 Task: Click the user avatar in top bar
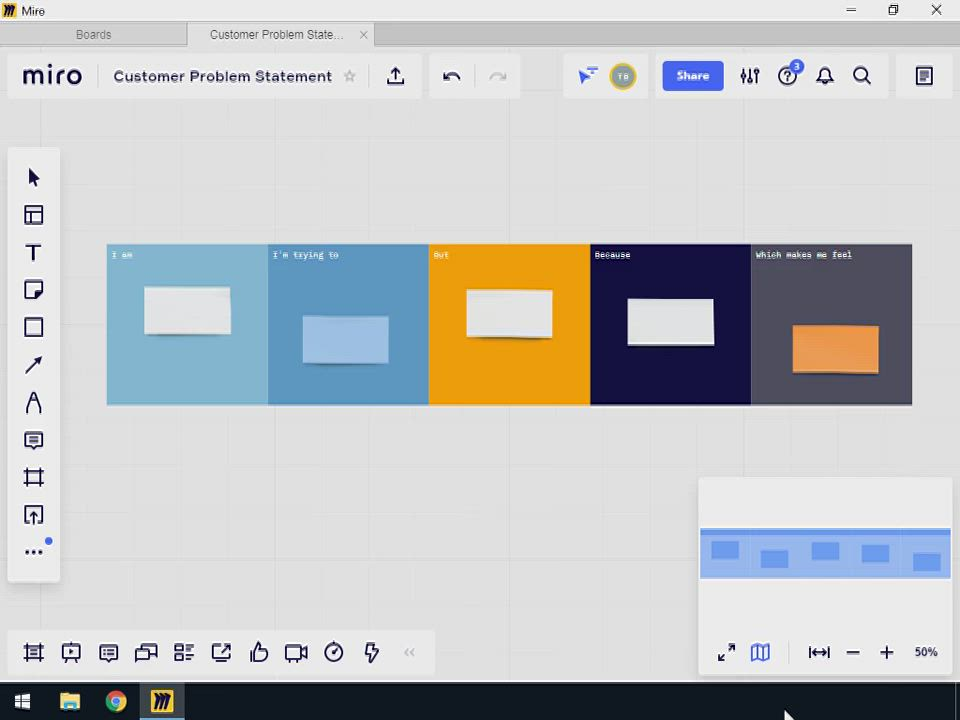[623, 77]
